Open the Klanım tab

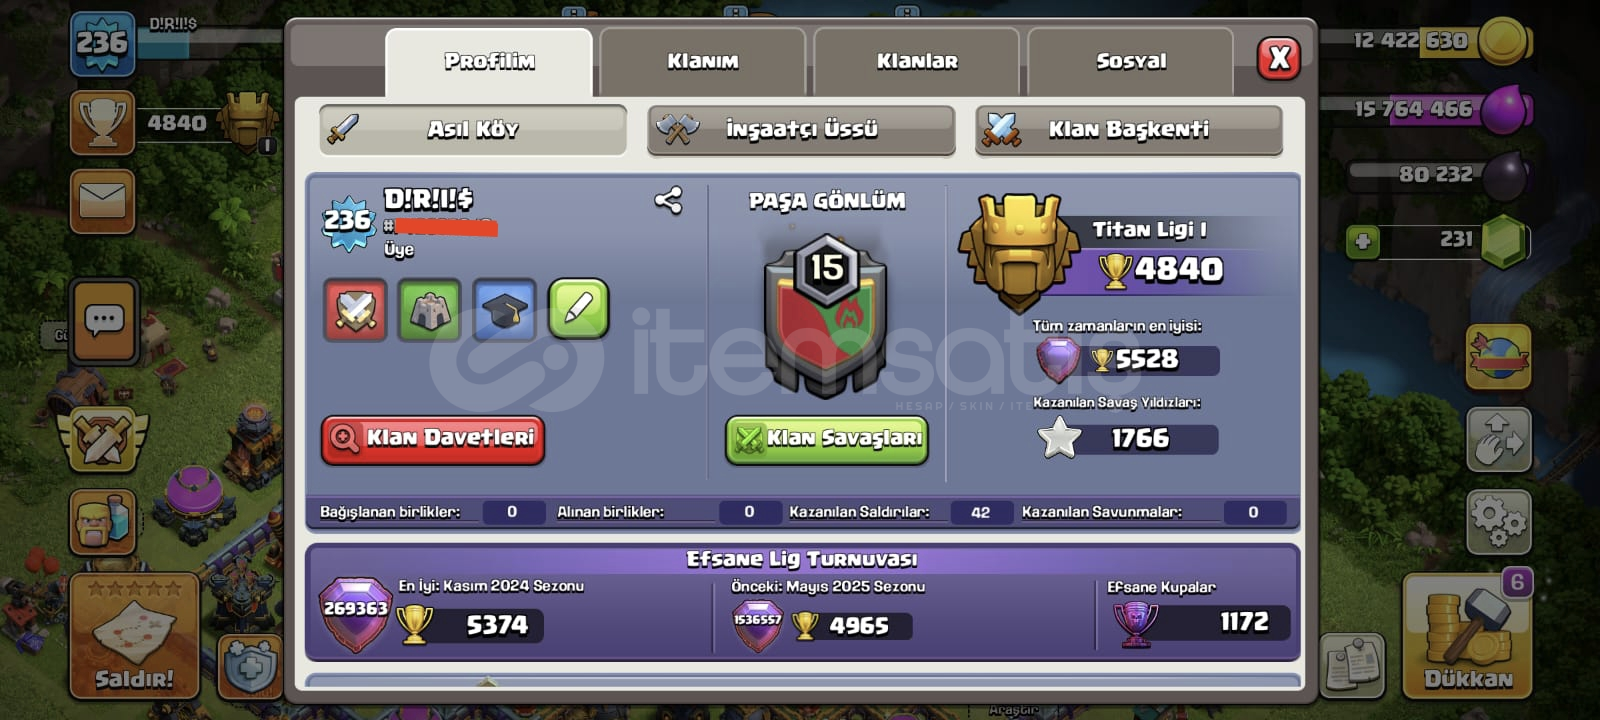pyautogui.click(x=702, y=61)
